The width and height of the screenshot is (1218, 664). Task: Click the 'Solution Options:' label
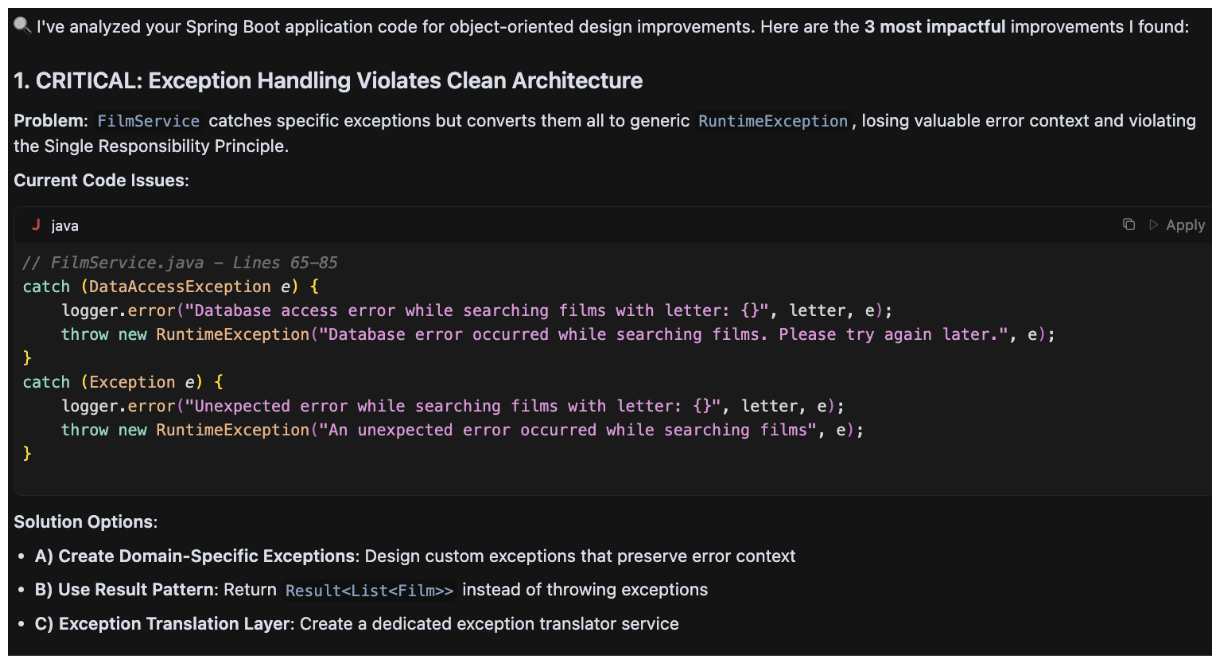pyautogui.click(x=86, y=522)
